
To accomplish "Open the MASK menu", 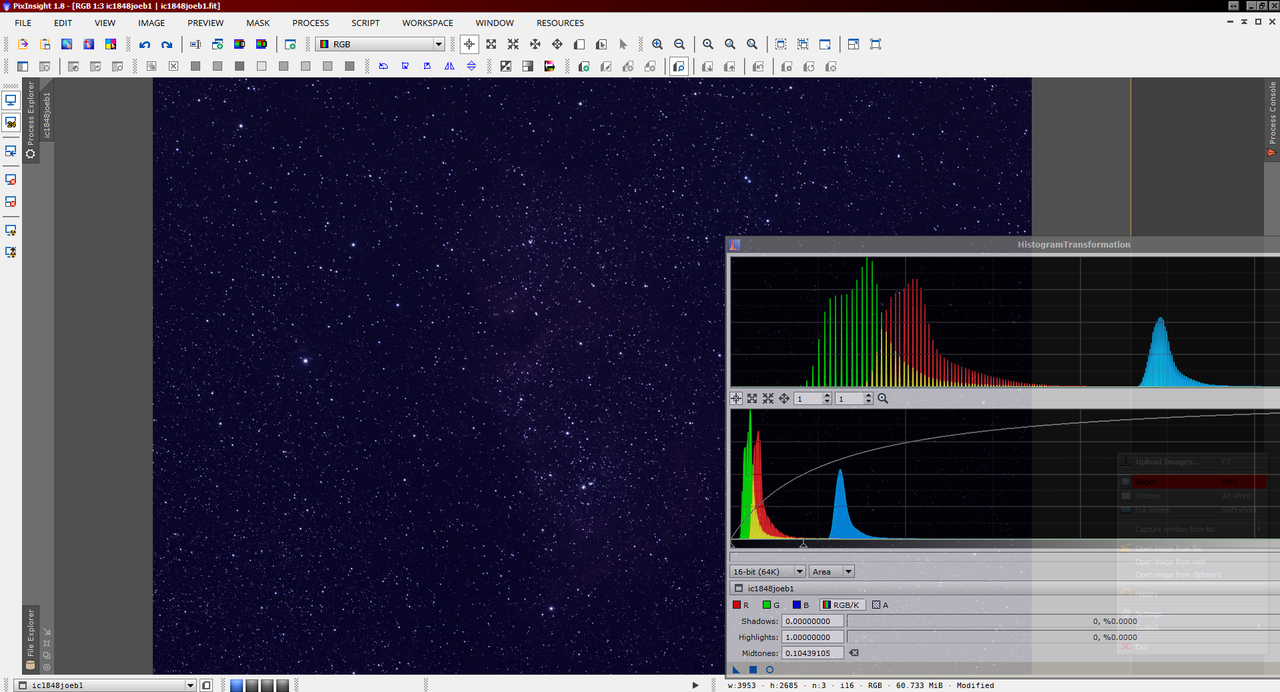I will [258, 23].
